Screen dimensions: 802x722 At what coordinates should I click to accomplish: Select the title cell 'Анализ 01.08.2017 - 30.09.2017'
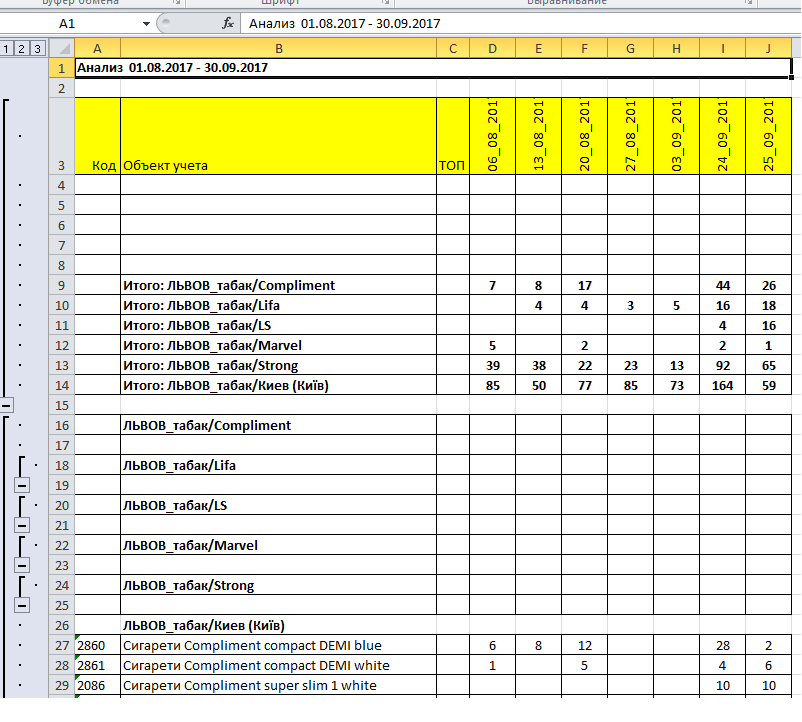[x=433, y=67]
